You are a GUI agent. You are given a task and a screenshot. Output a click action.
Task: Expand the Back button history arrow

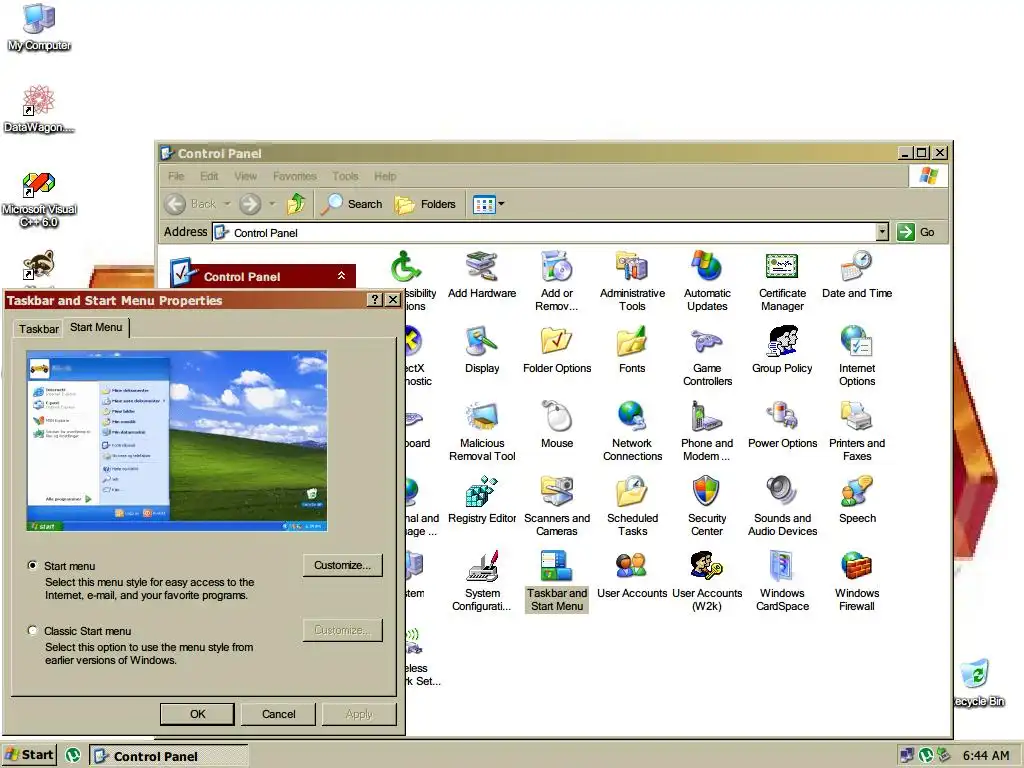(227, 204)
